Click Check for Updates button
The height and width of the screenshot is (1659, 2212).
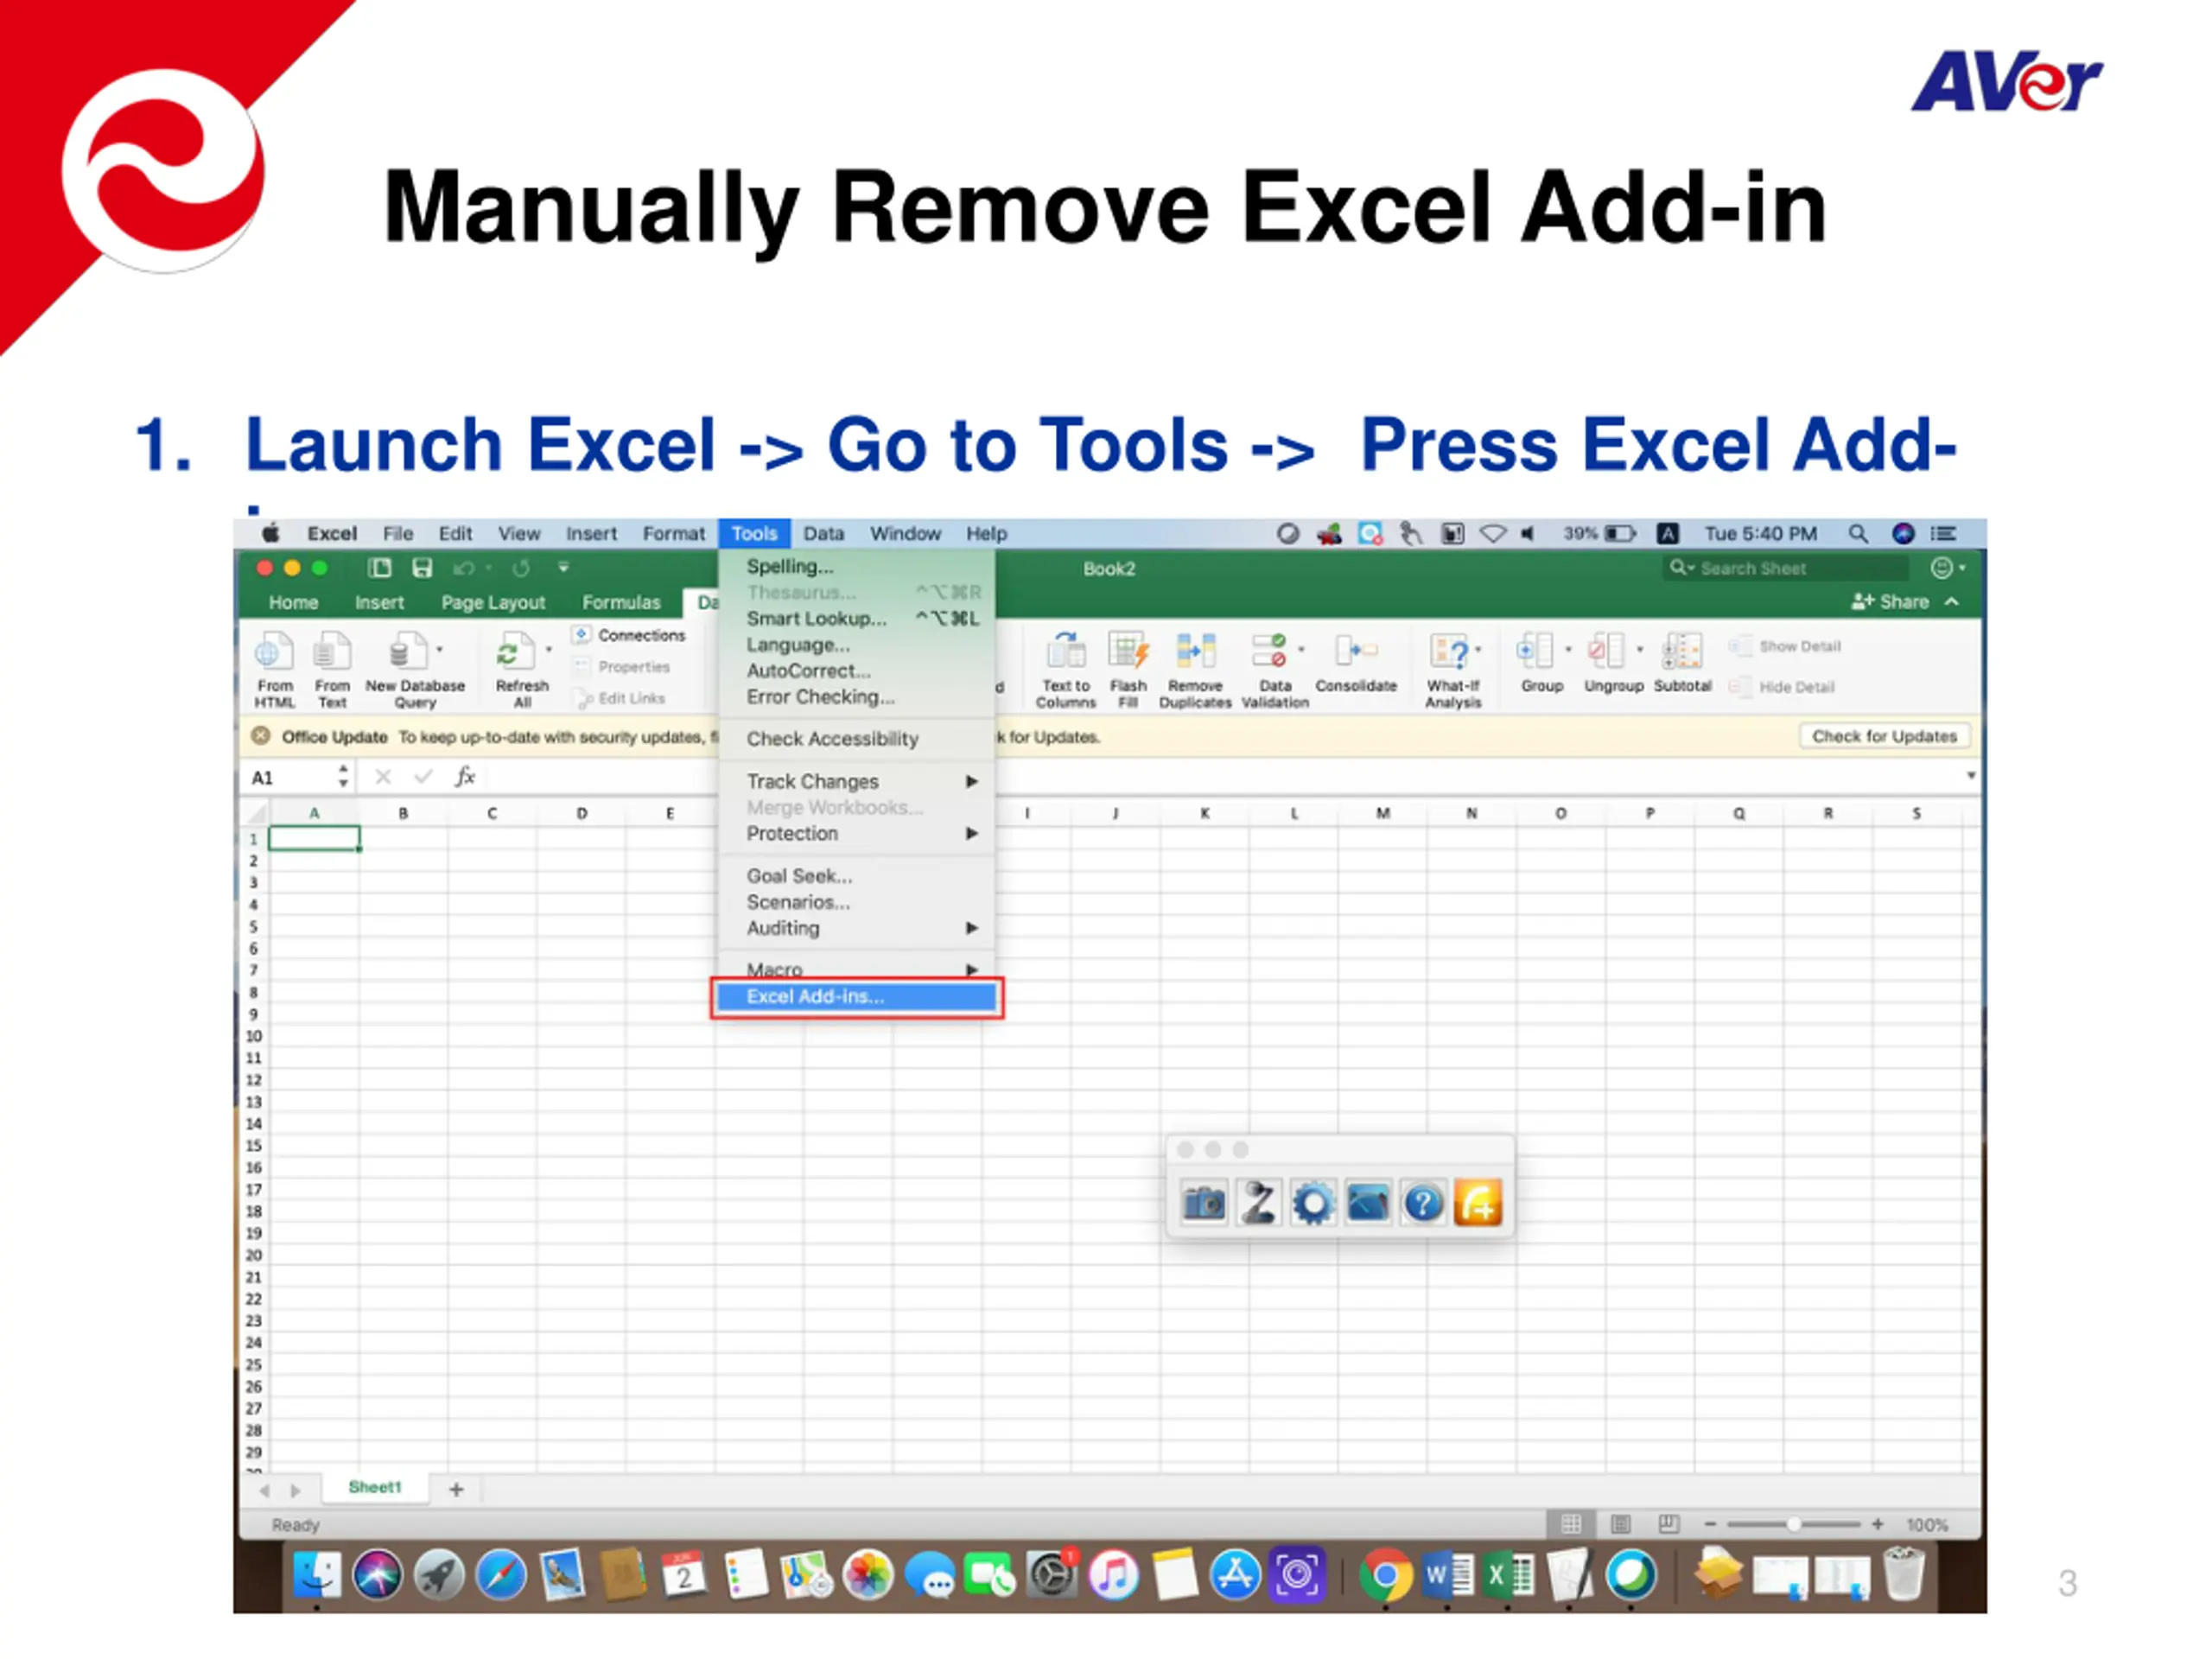[1885, 736]
